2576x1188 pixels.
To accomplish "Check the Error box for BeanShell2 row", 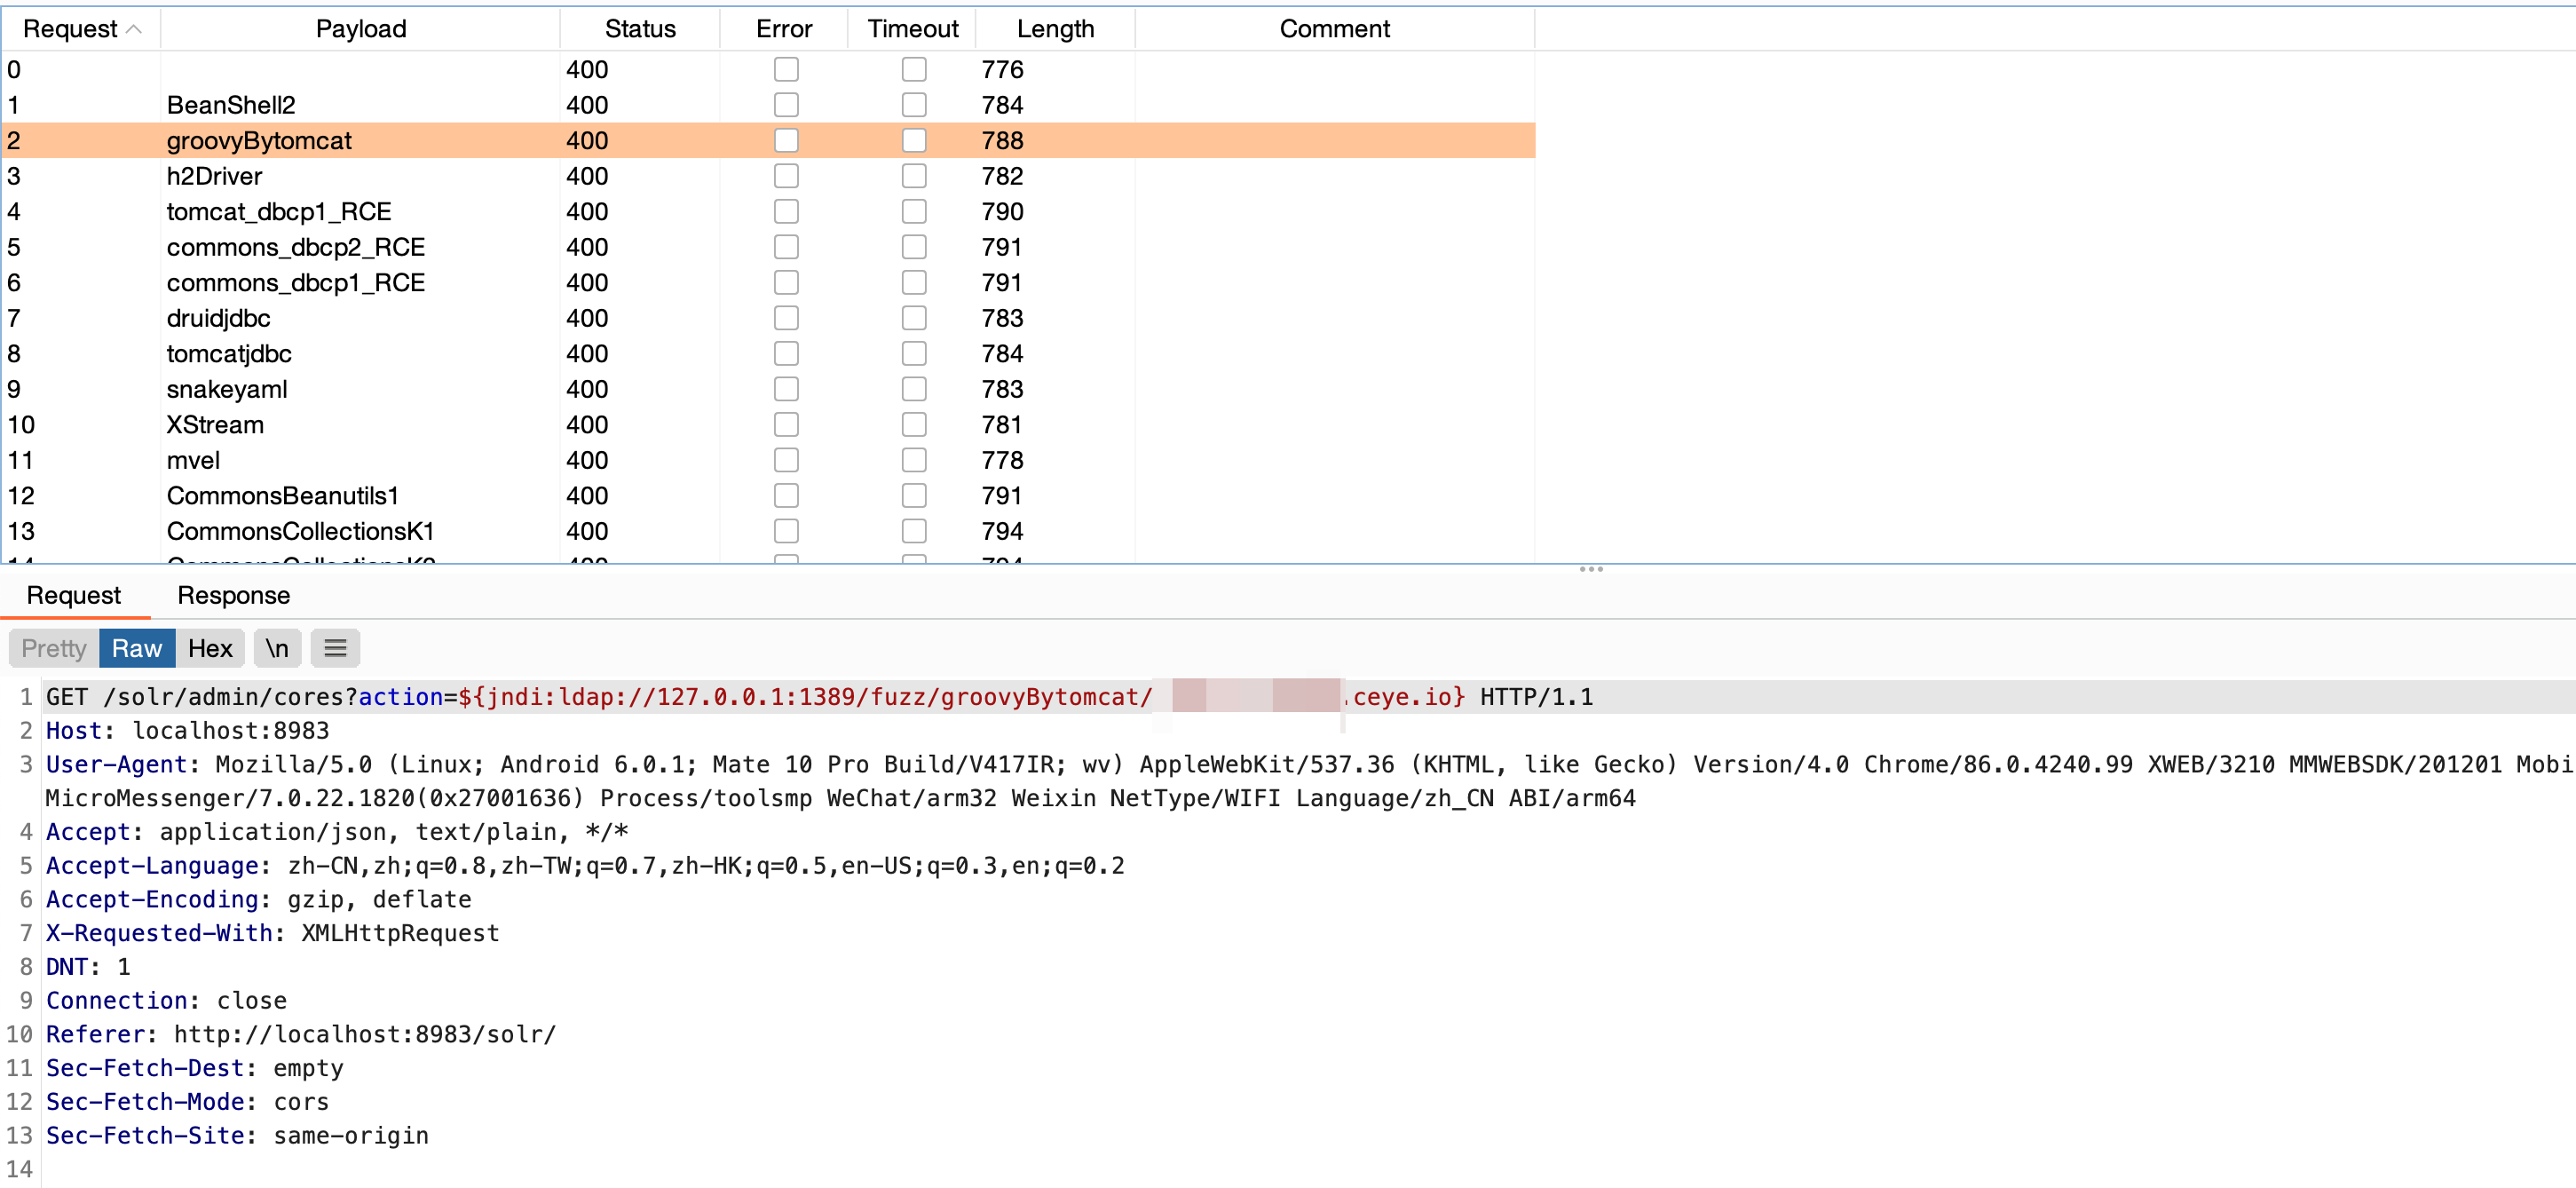I will point(786,105).
